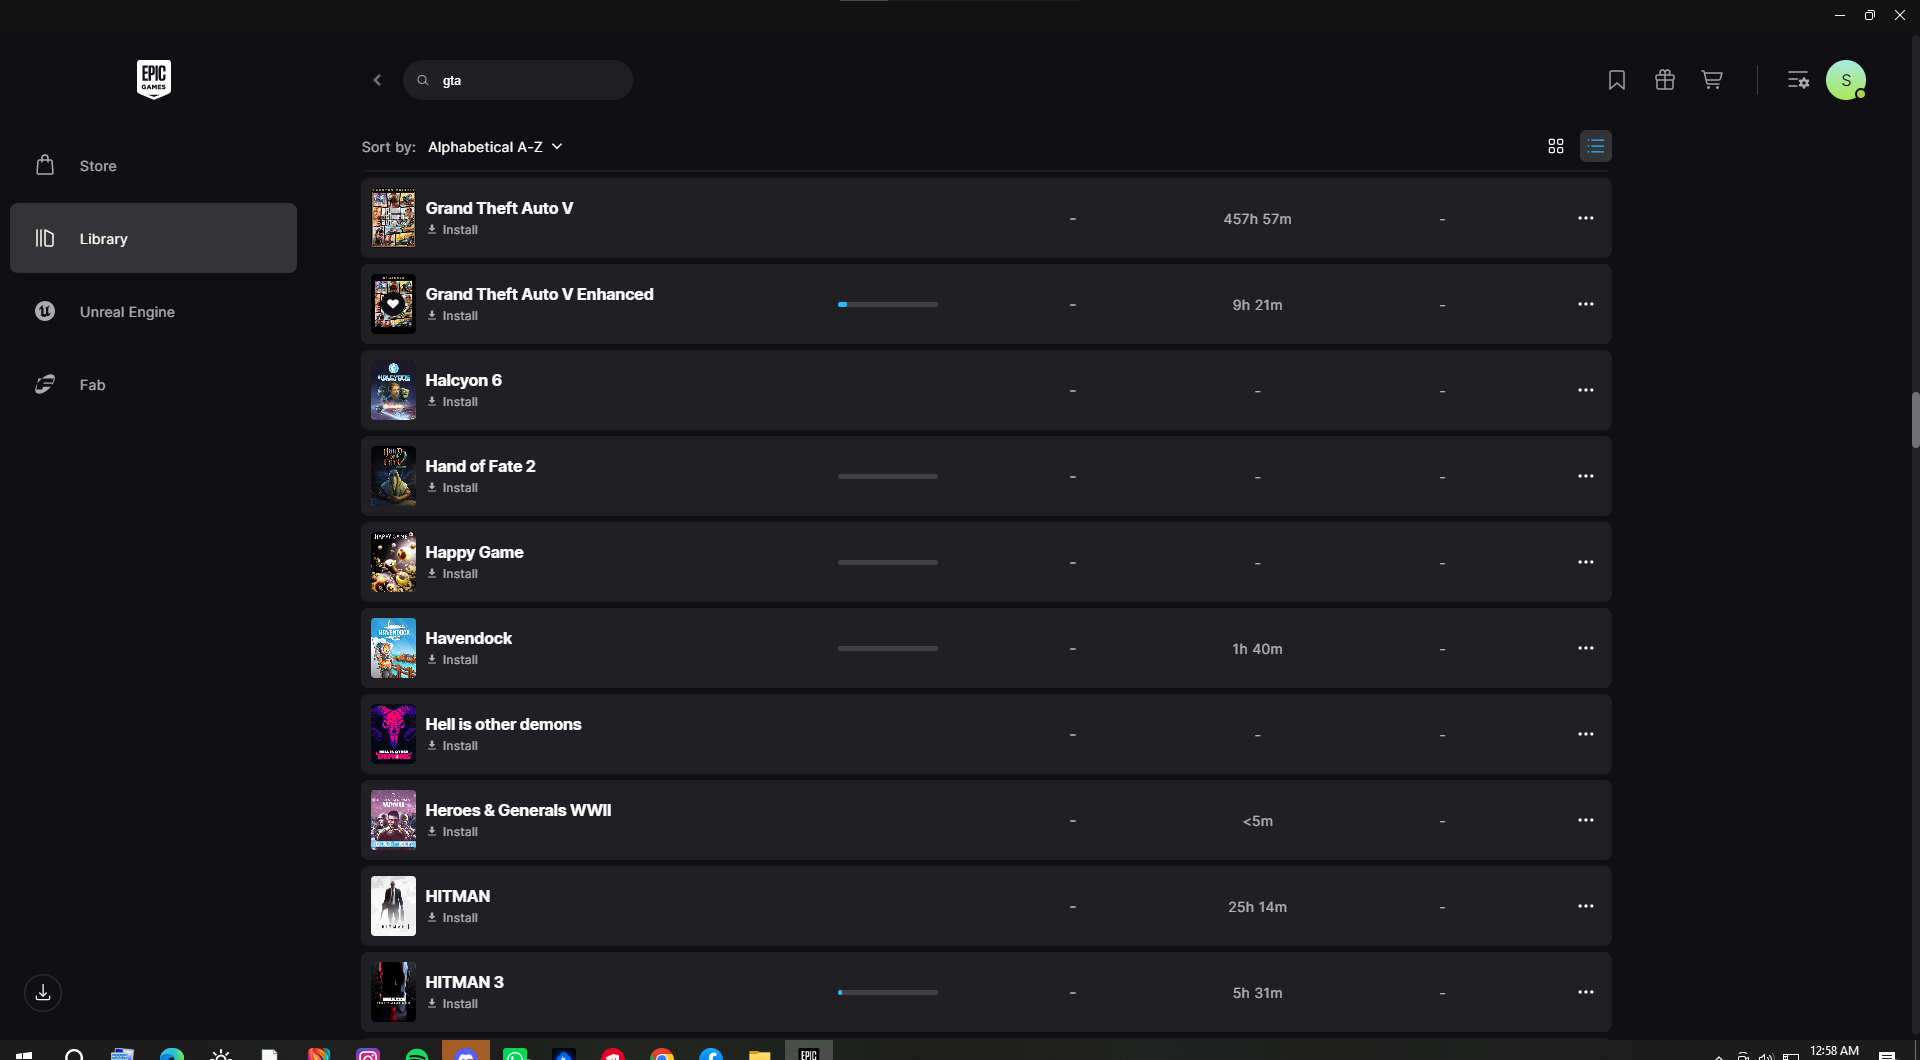Install Hand of Fate 2
Viewport: 1920px width, 1060px height.
tap(453, 488)
